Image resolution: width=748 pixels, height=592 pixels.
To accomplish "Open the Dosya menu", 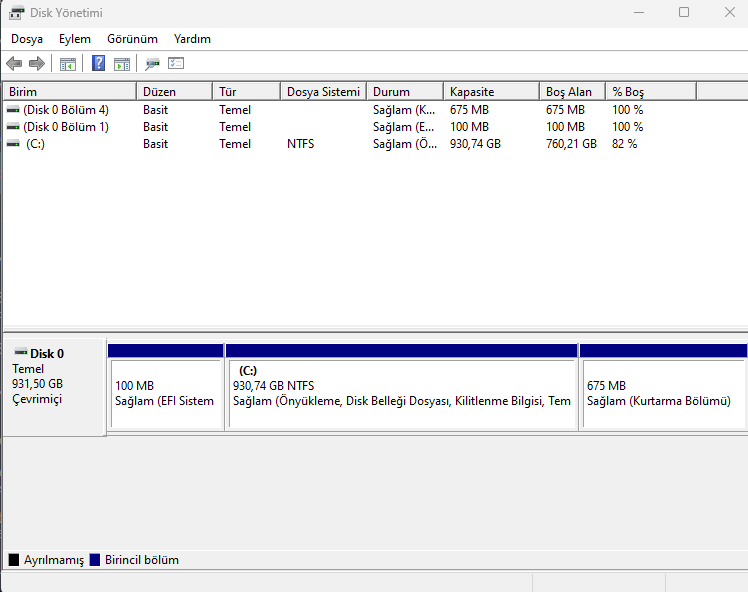I will (x=27, y=39).
